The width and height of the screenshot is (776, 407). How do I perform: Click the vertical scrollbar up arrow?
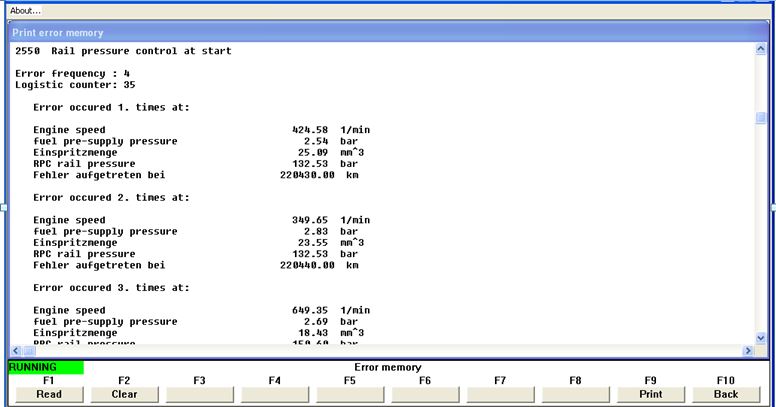(761, 50)
